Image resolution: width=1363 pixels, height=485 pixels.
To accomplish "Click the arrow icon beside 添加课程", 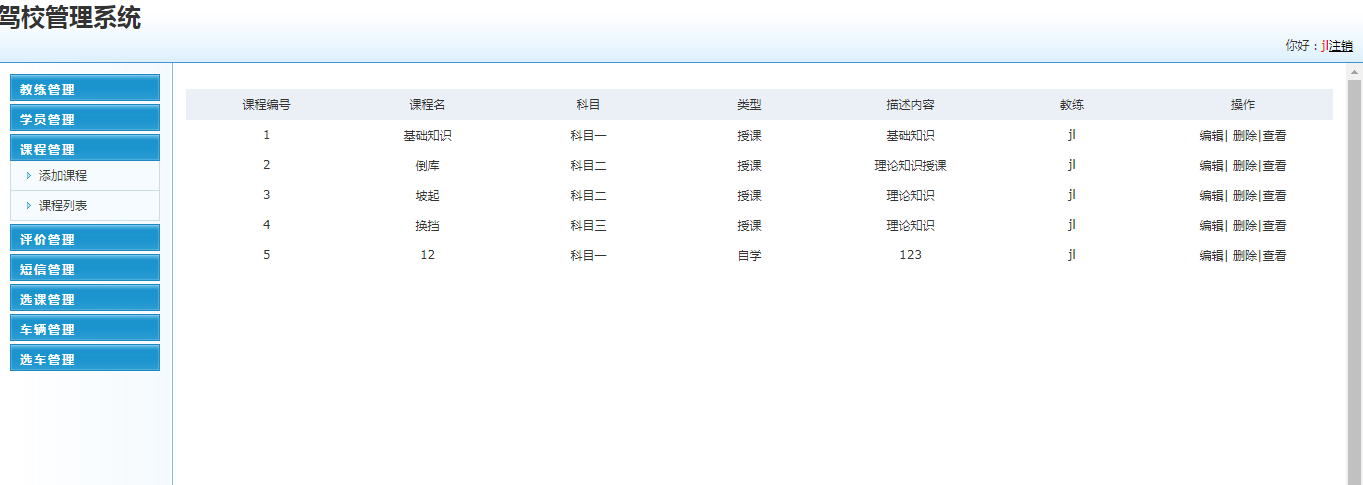I will click(x=29, y=176).
